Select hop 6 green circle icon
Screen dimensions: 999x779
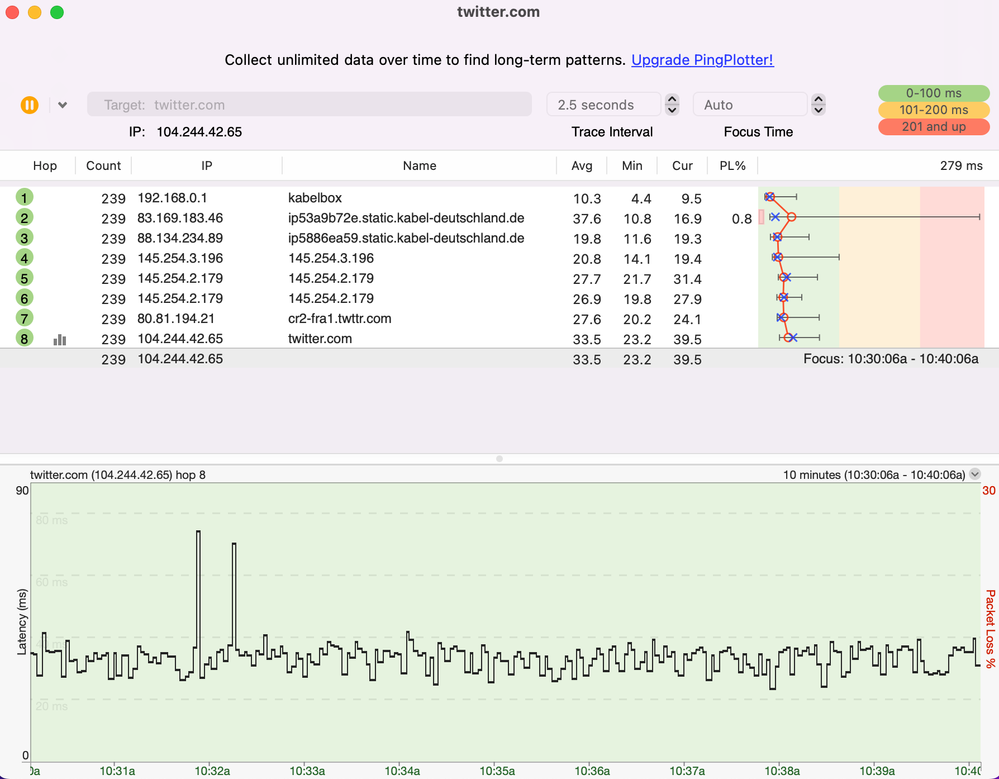coord(24,298)
